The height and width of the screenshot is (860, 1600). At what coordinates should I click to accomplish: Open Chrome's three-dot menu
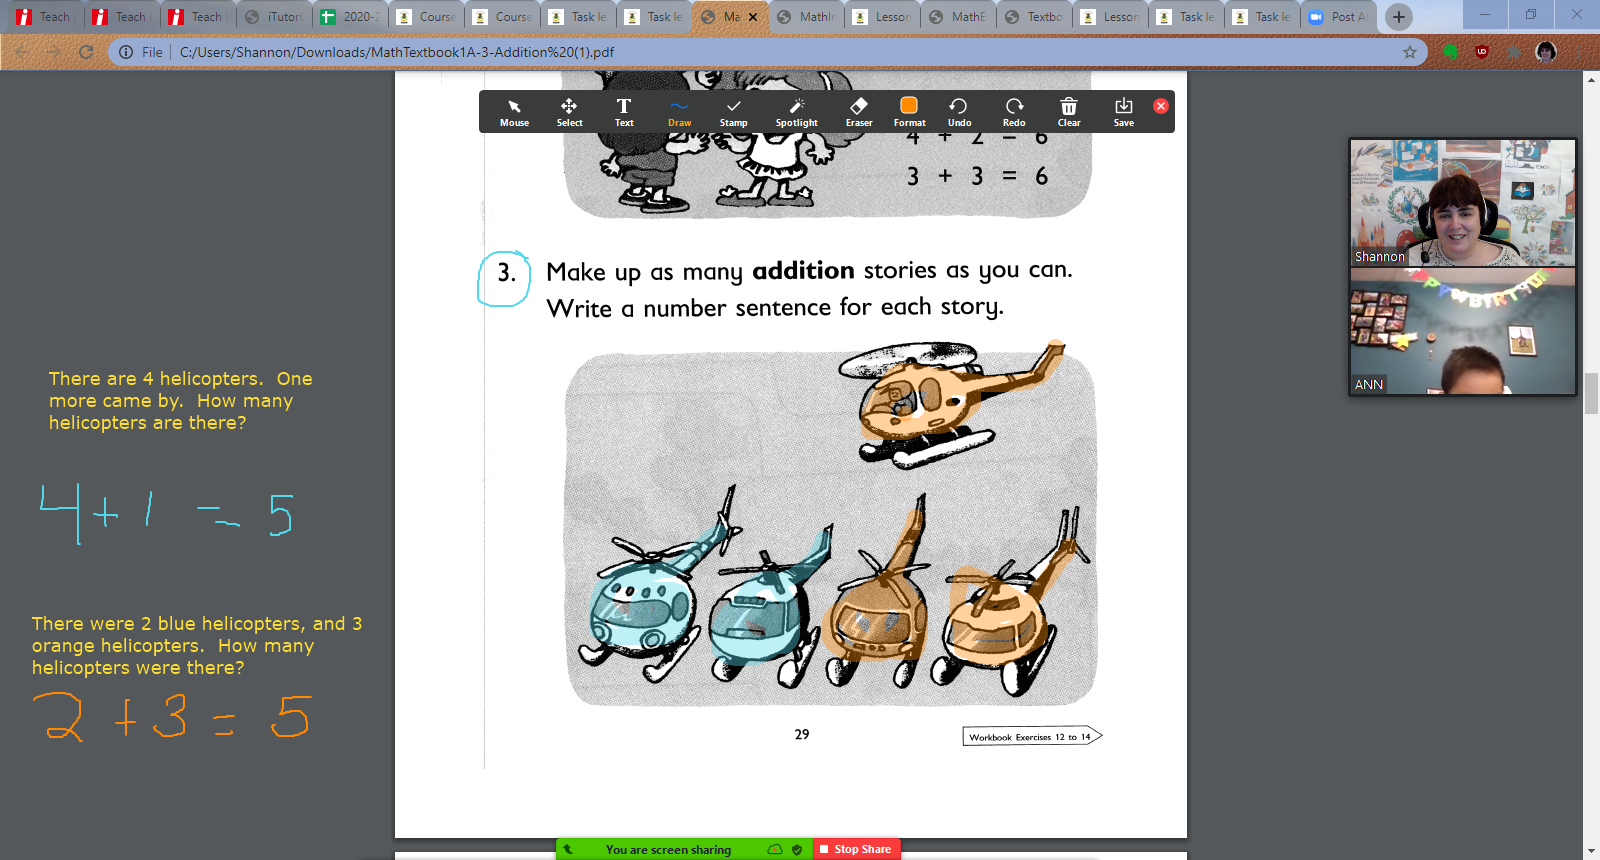(1578, 52)
